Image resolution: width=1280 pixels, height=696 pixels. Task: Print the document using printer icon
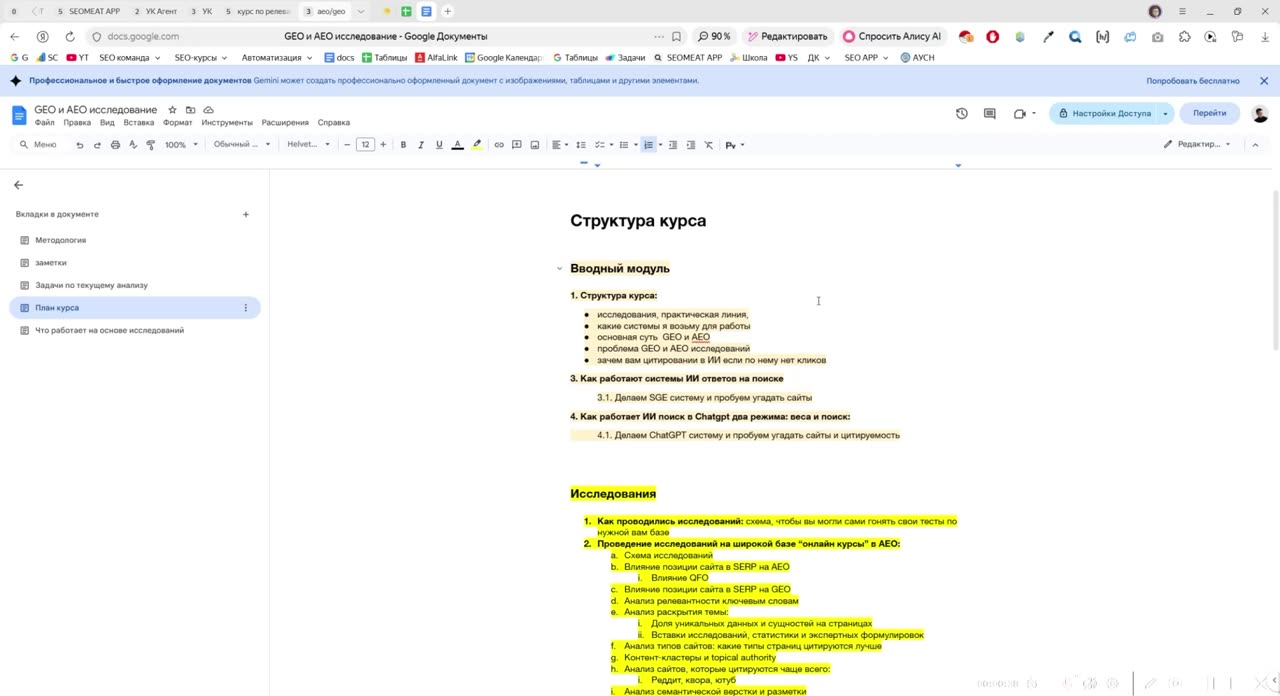pyautogui.click(x=115, y=145)
